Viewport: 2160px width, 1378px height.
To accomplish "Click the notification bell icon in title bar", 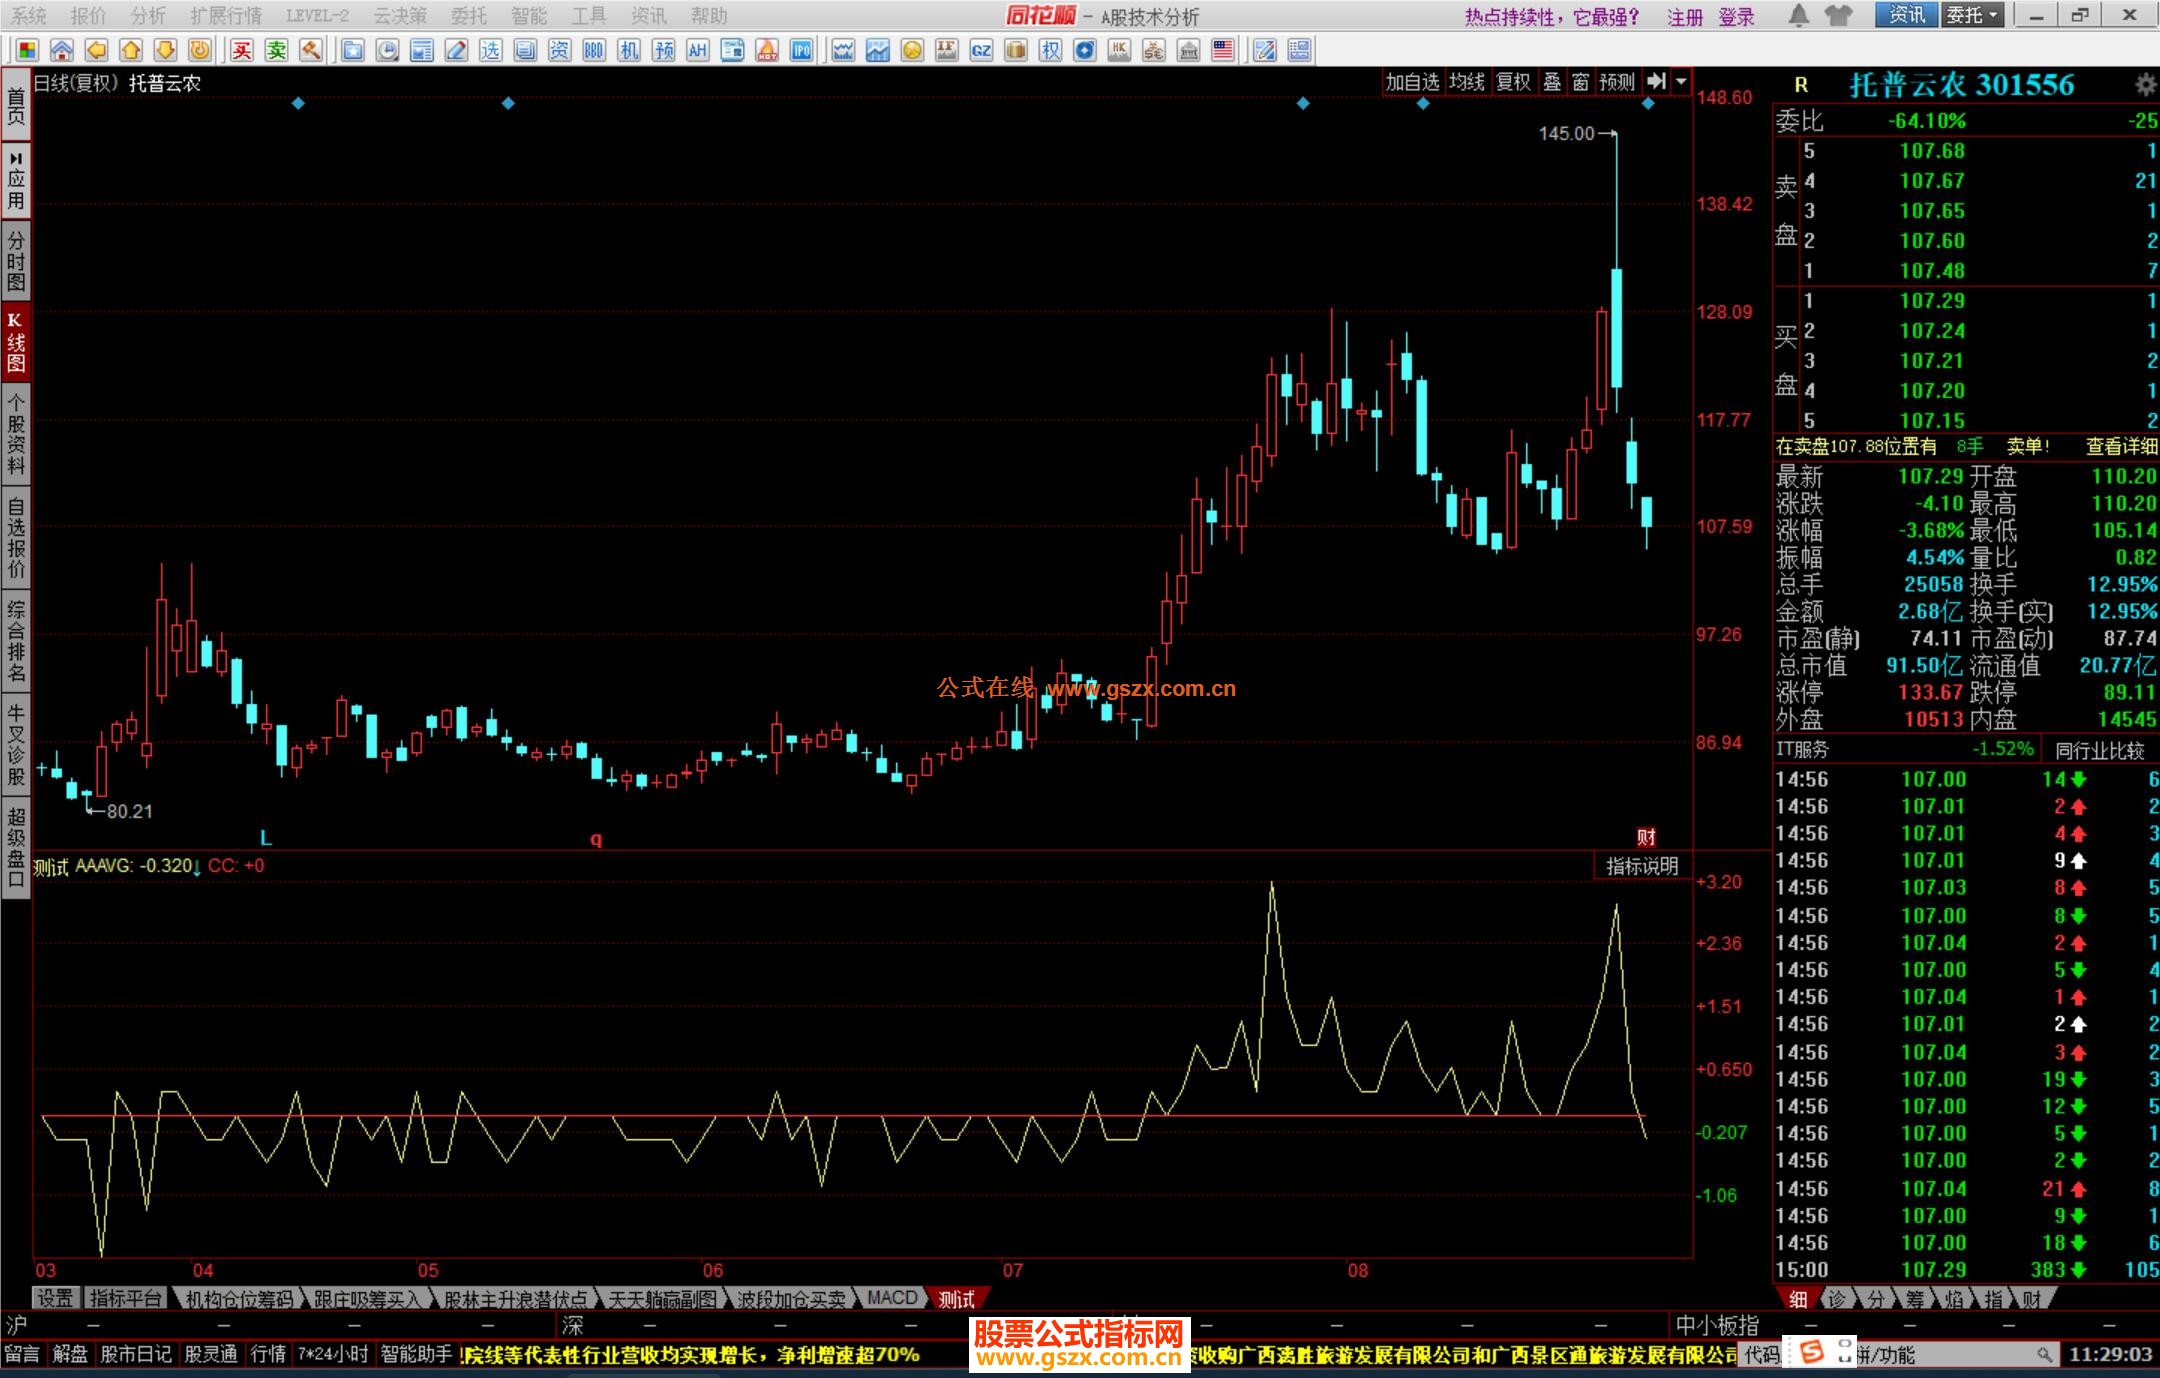I will pyautogui.click(x=1798, y=15).
